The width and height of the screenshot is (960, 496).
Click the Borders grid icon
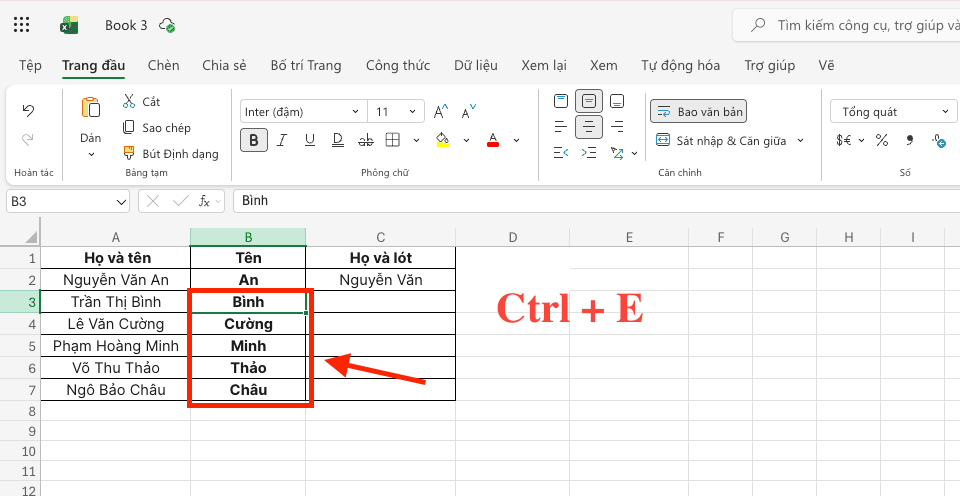[x=393, y=141]
